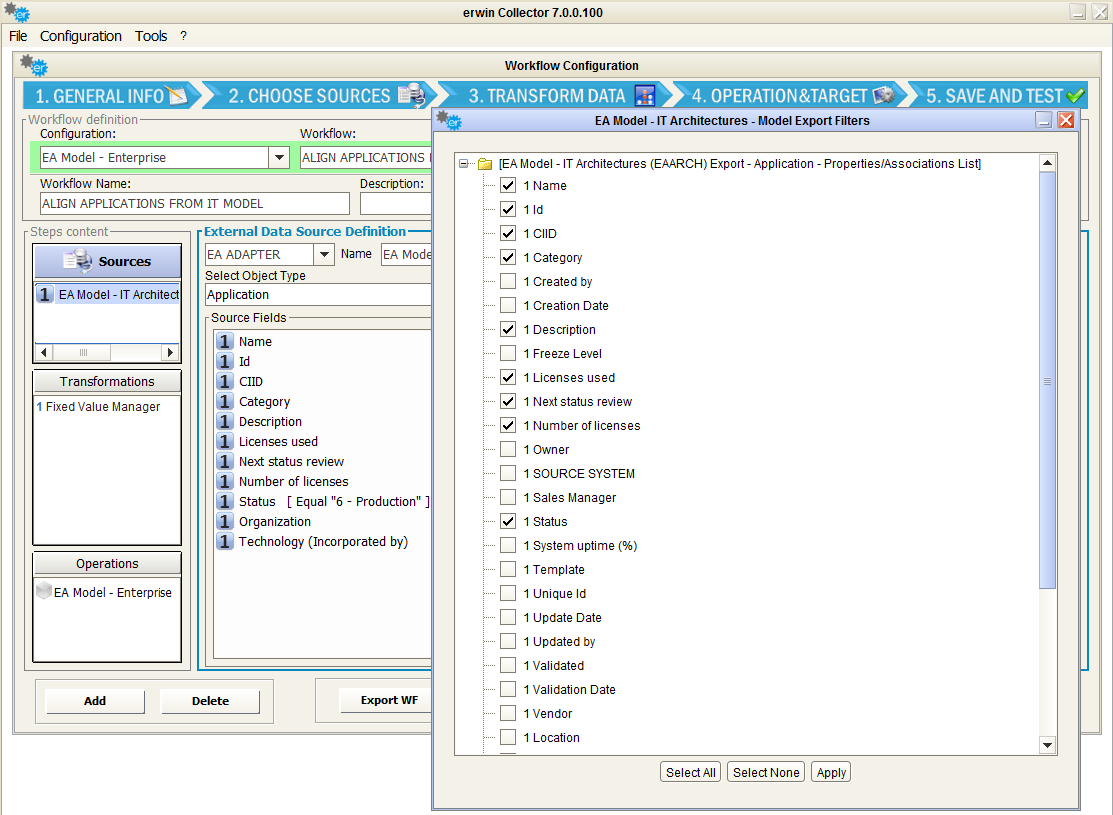Uncheck the Description field checkbox

tap(508, 330)
